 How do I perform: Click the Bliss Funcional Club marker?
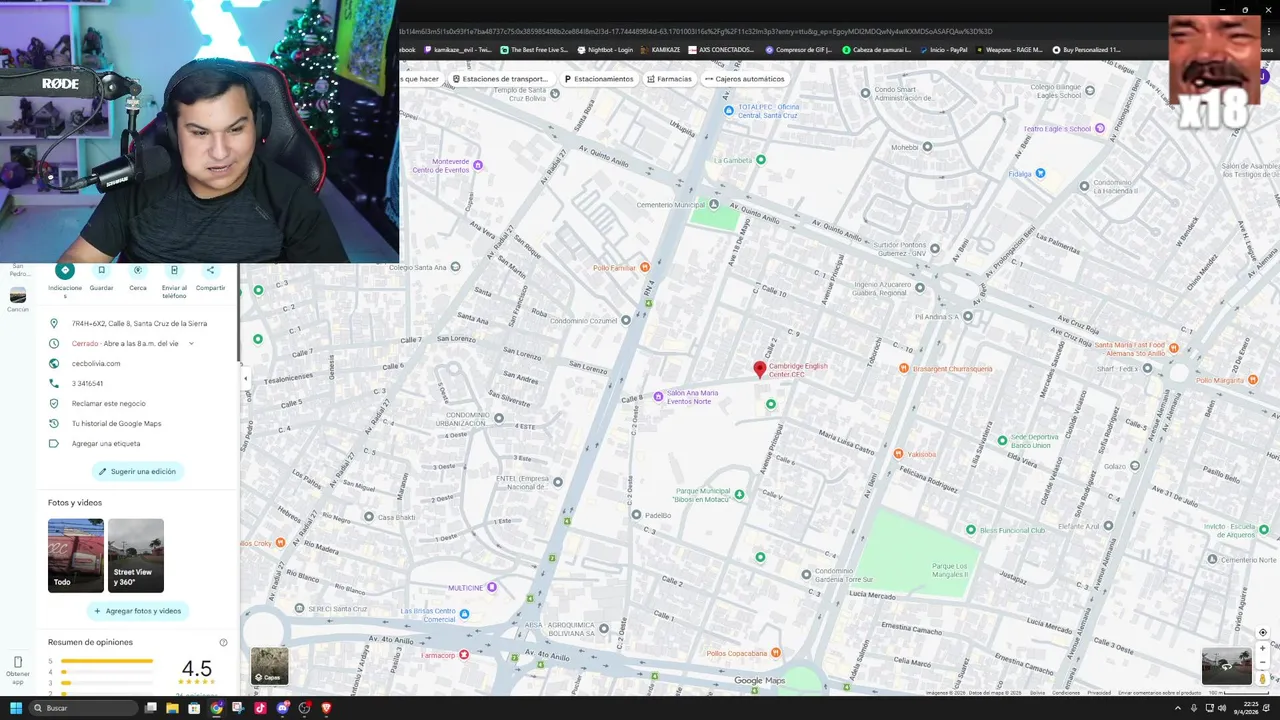click(970, 529)
